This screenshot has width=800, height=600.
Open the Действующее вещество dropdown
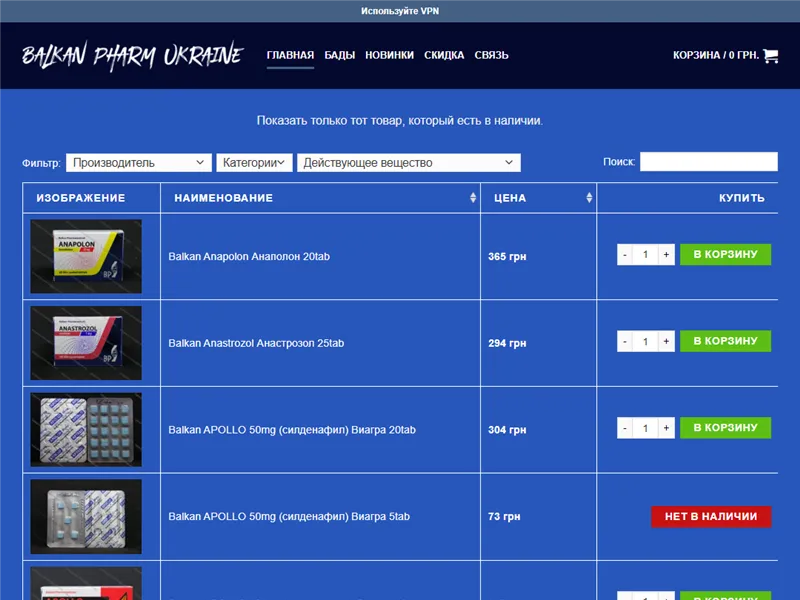pos(408,162)
